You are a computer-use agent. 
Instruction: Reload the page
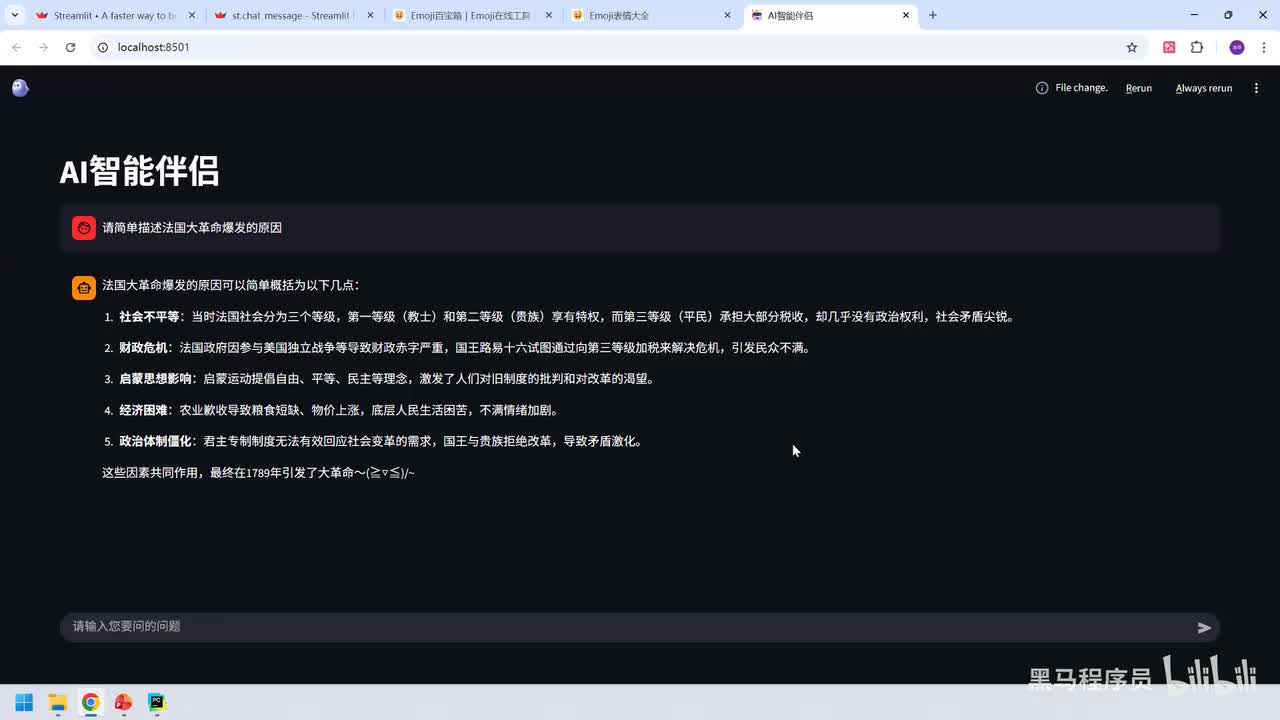(70, 47)
